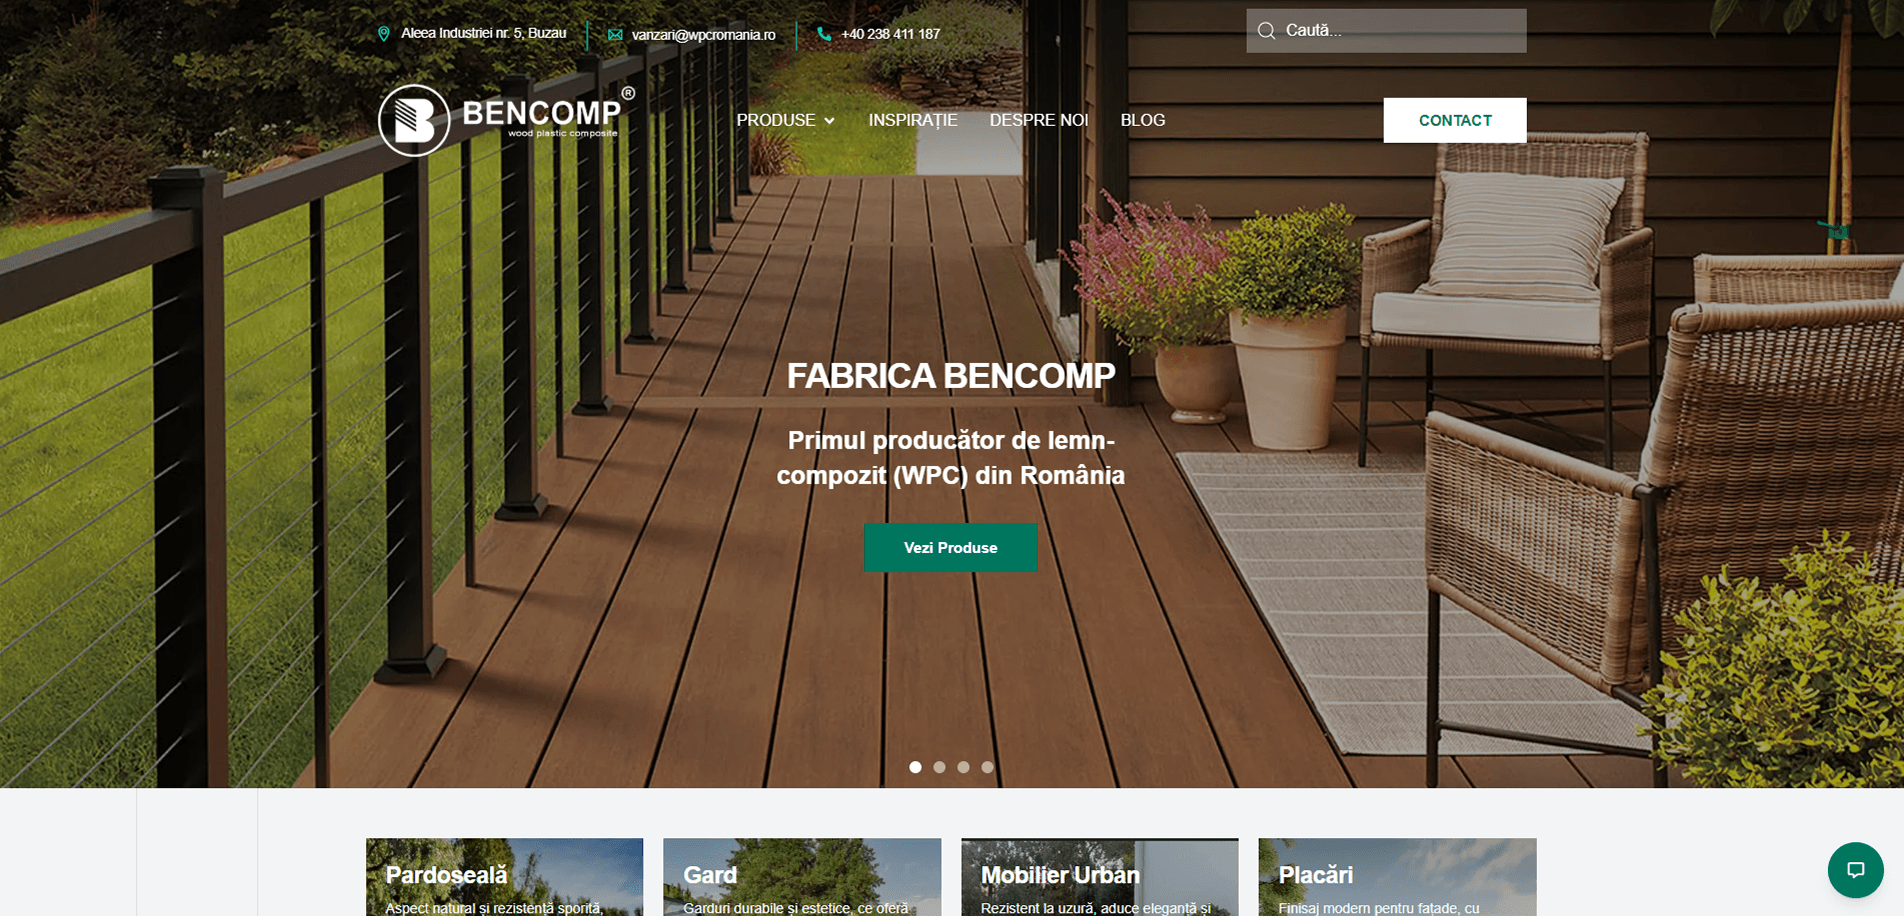Select the fourth slider dot
The height and width of the screenshot is (916, 1904).
click(x=987, y=767)
